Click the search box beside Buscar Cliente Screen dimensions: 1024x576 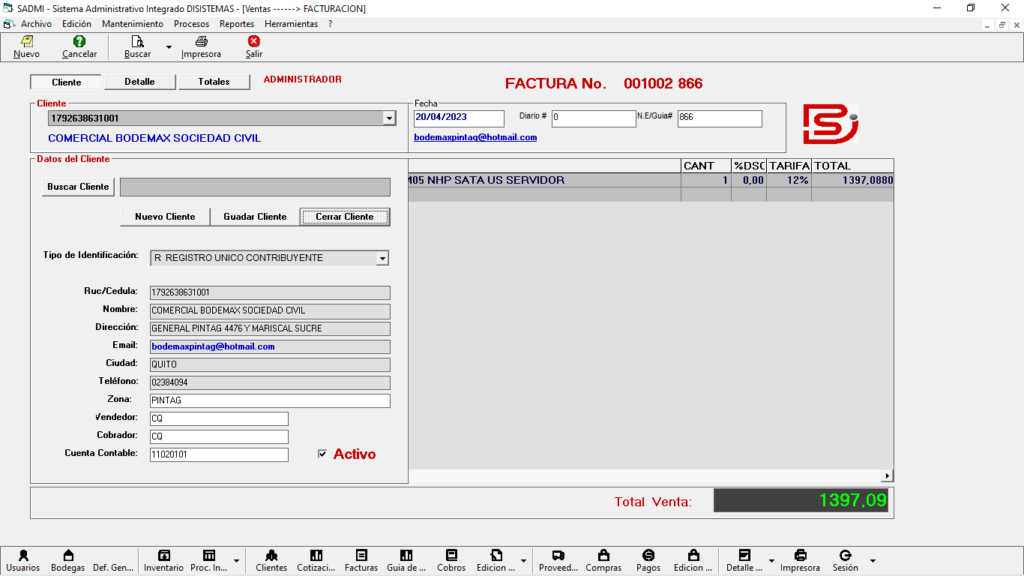255,187
